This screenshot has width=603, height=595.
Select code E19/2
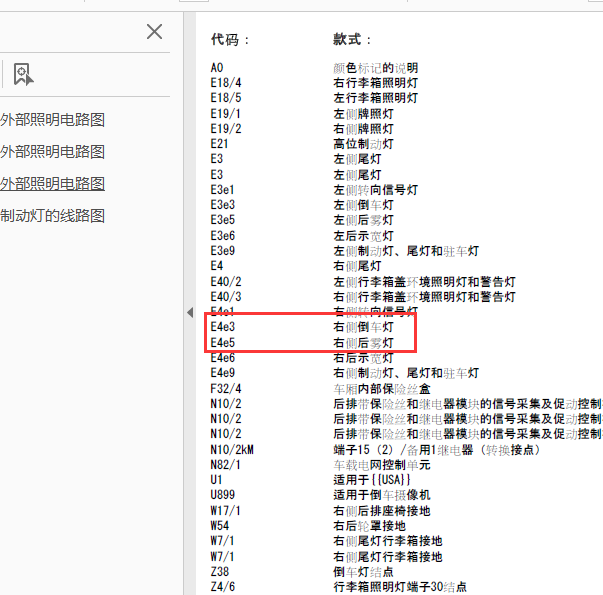(x=226, y=129)
